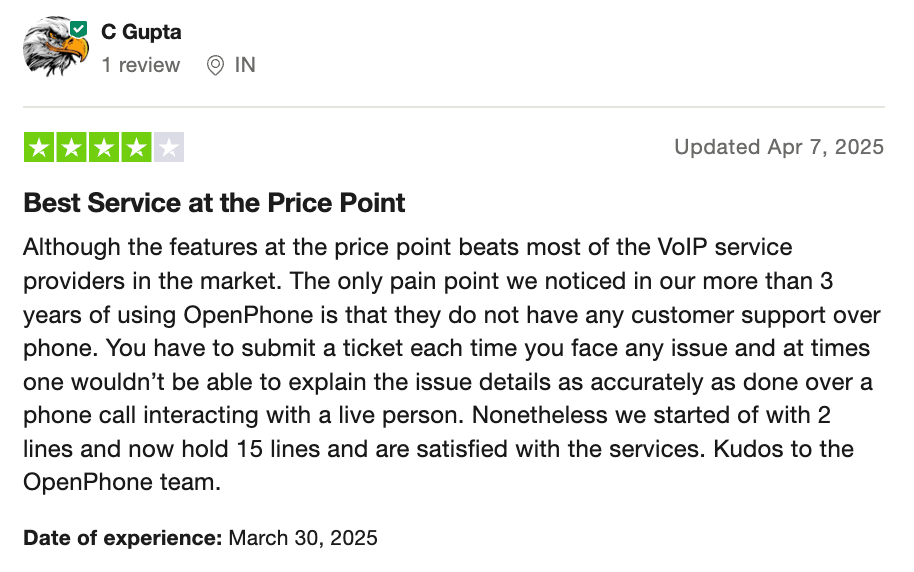
Task: Click the "Date of experience:" label
Action: [x=122, y=538]
